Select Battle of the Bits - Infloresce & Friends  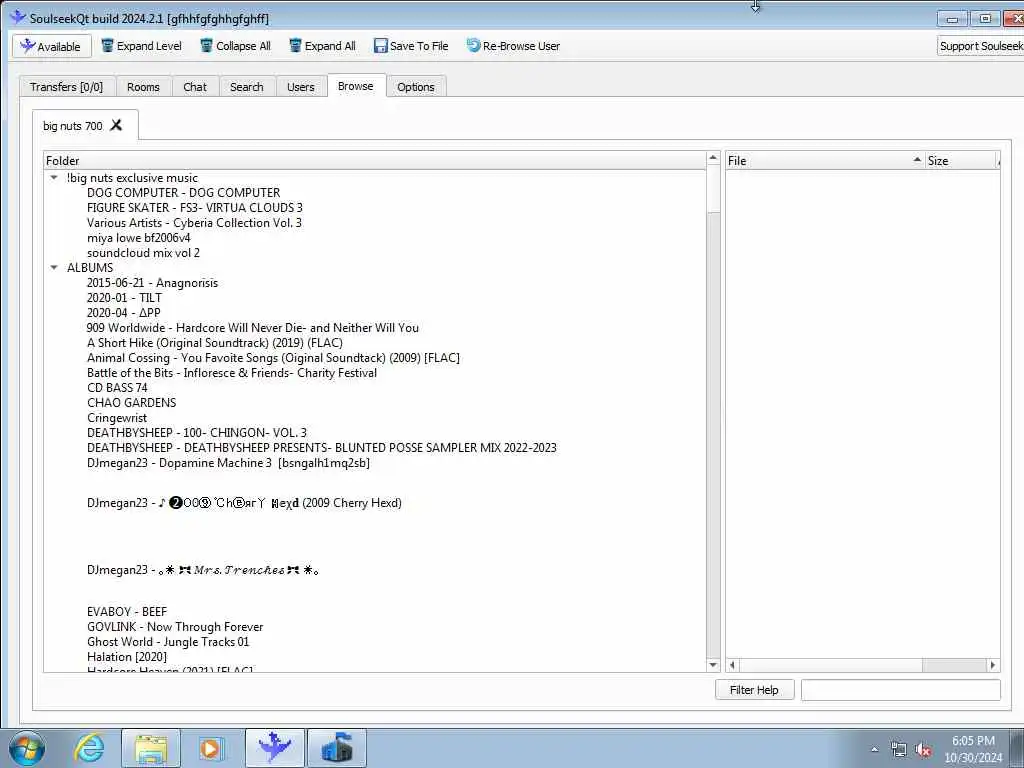(x=232, y=373)
